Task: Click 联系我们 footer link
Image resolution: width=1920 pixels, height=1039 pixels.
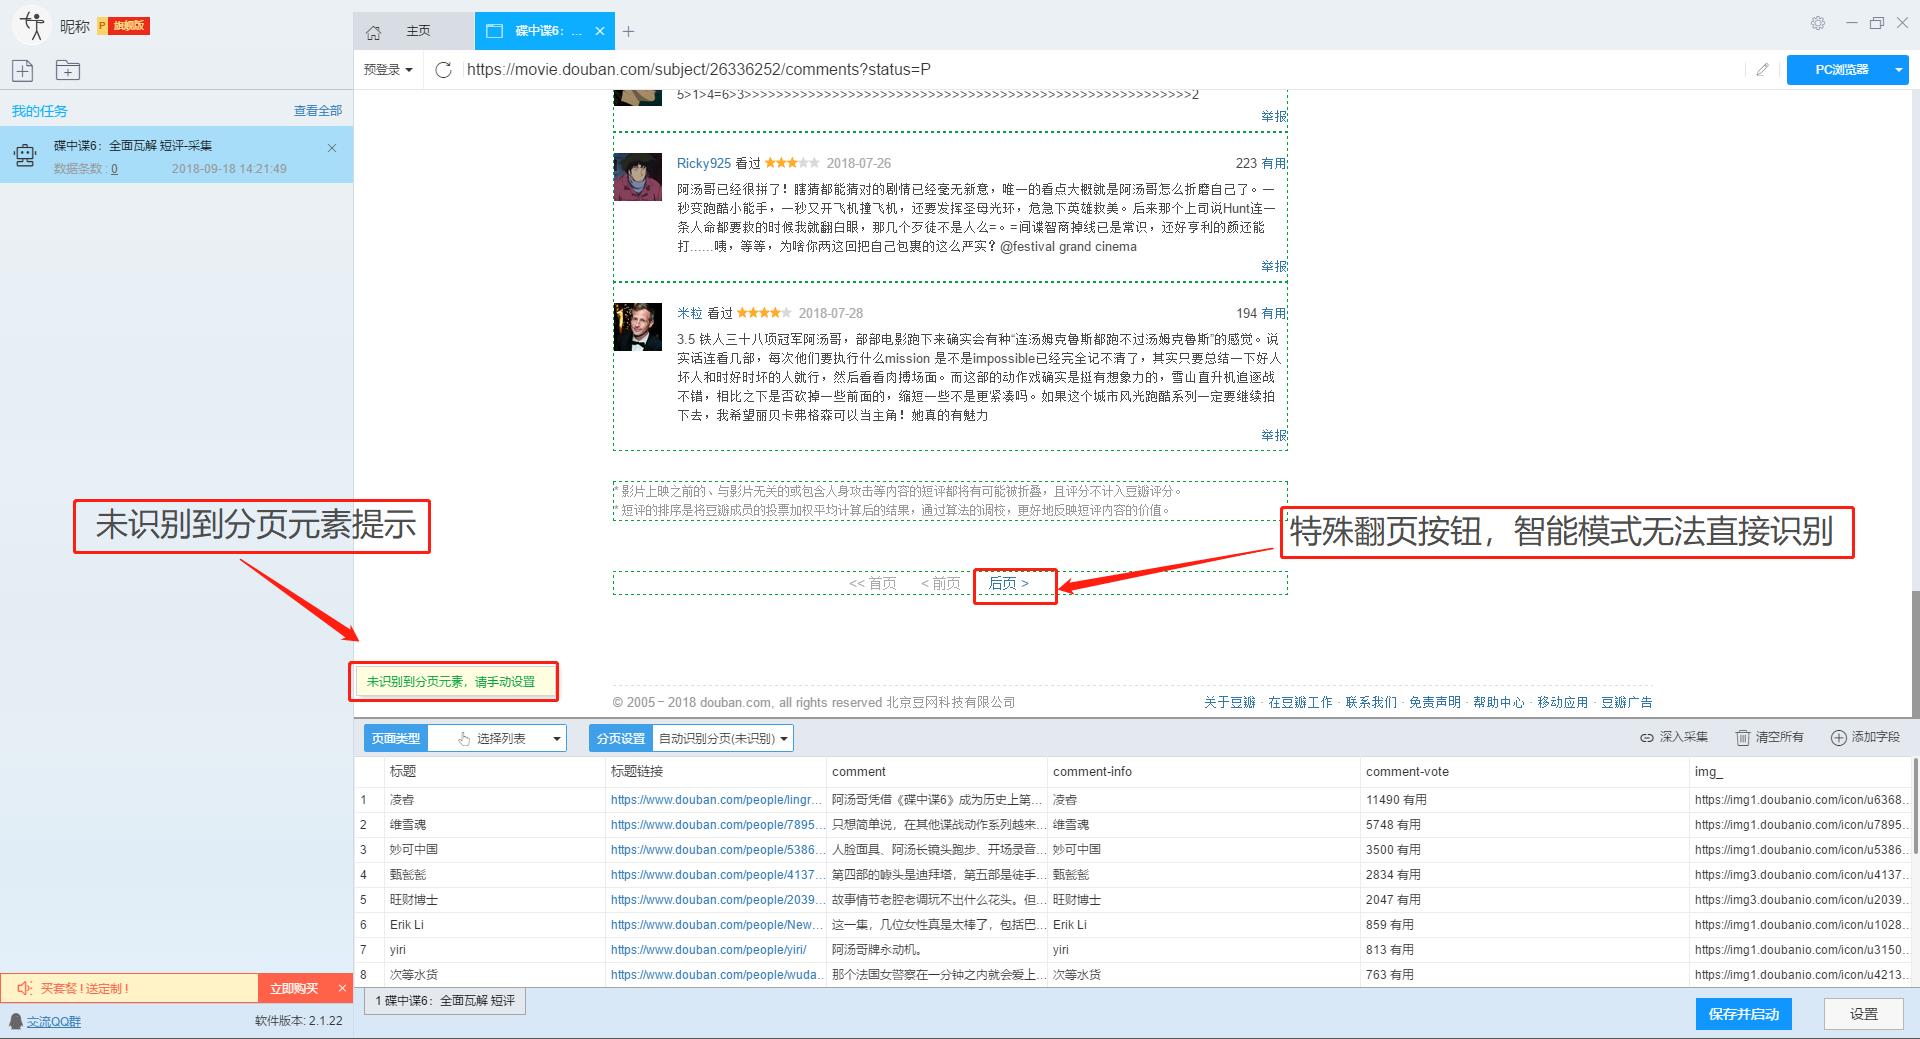Action: pyautogui.click(x=1371, y=702)
